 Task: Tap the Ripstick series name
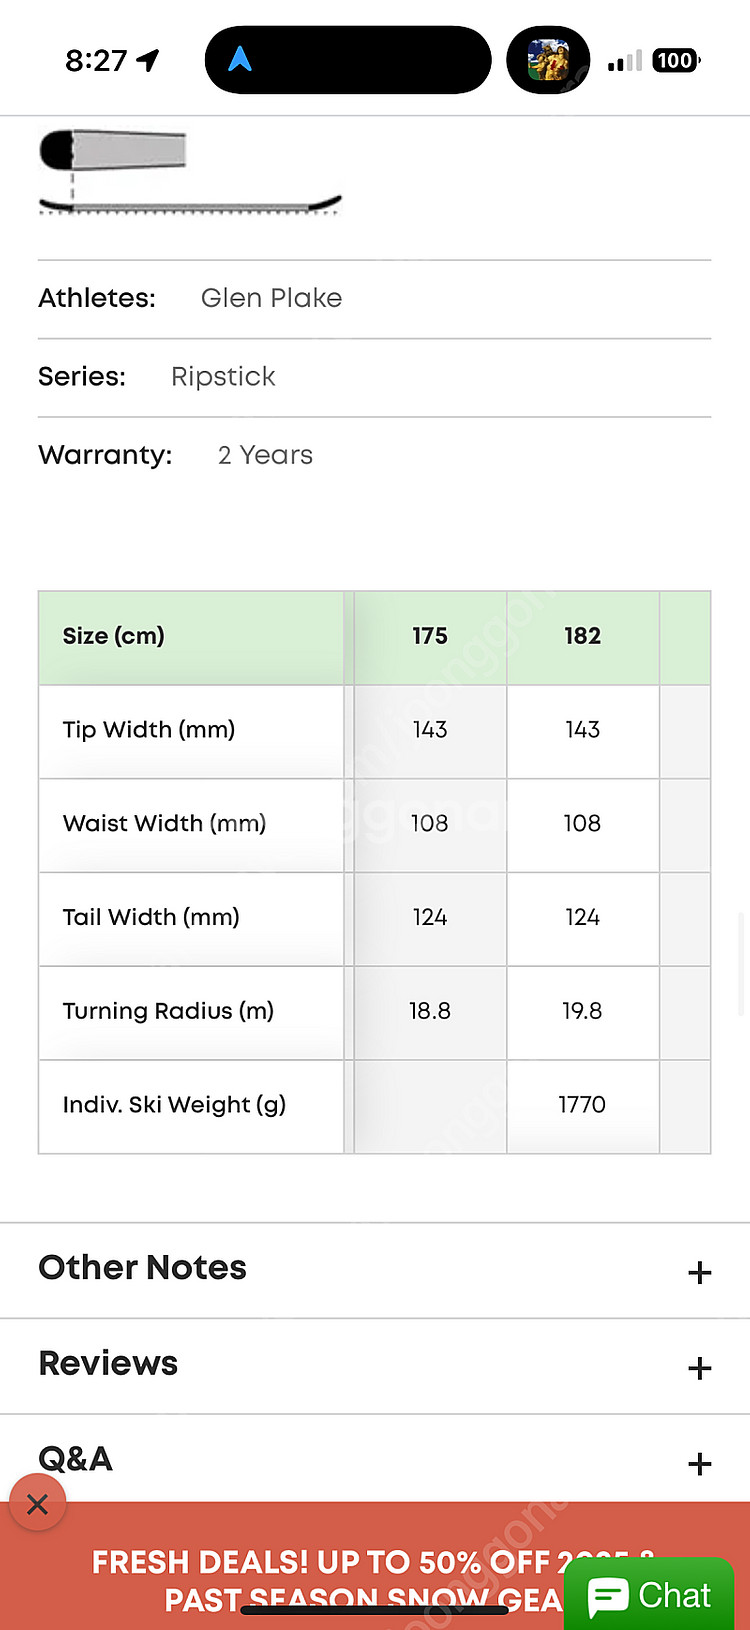point(223,377)
